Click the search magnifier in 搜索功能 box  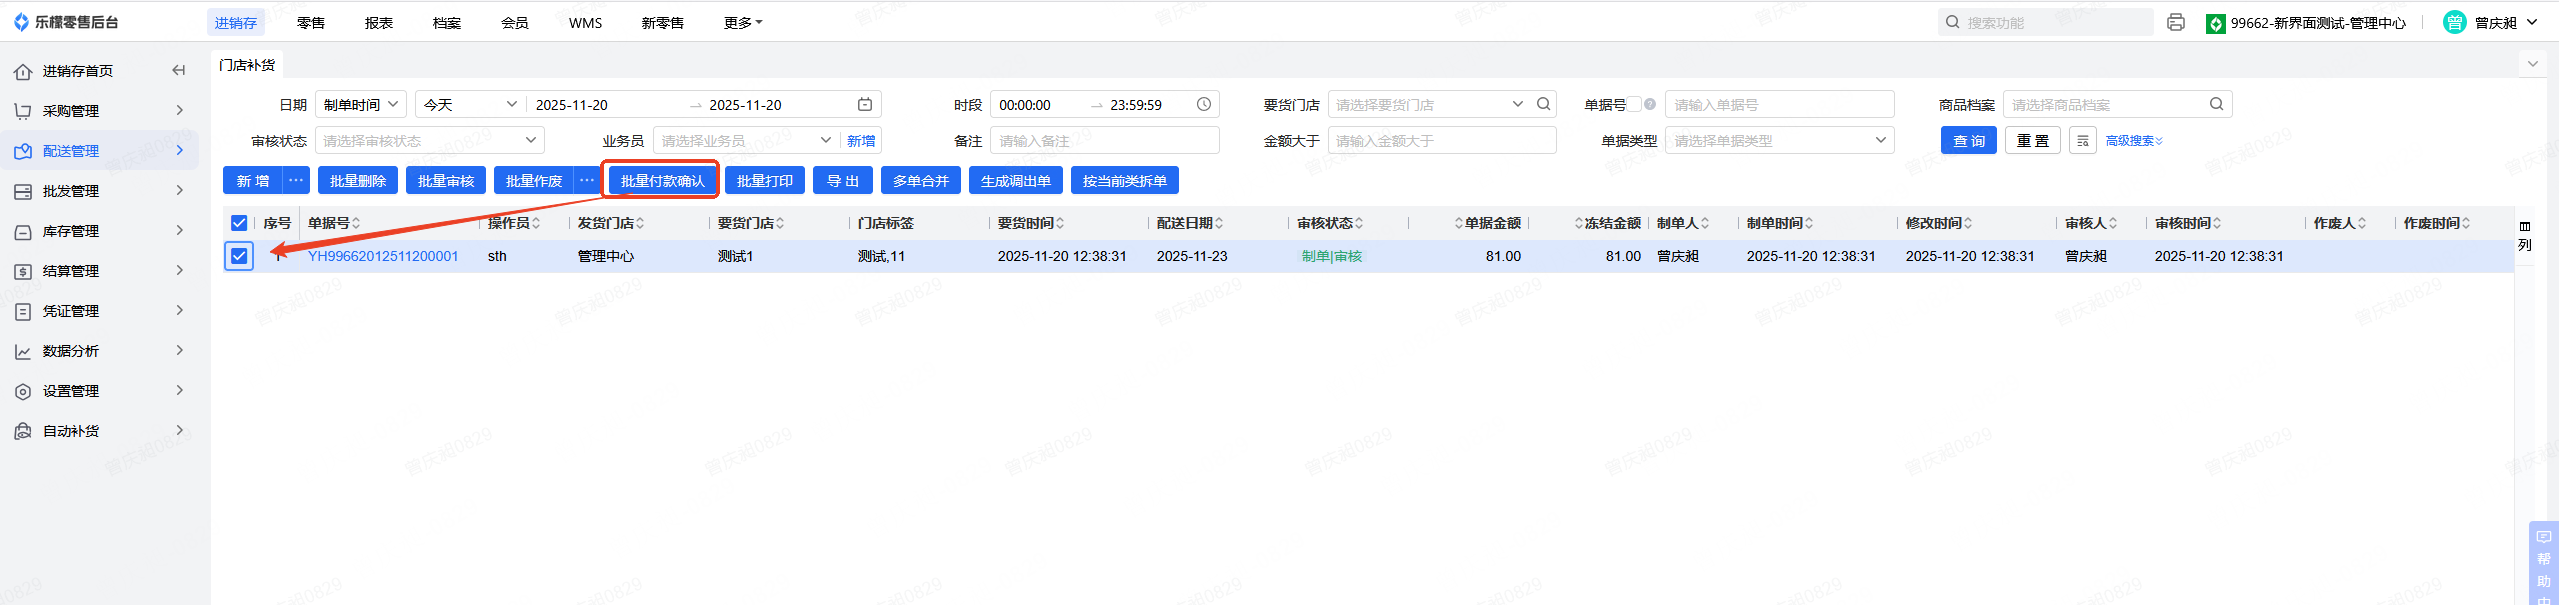tap(1952, 22)
